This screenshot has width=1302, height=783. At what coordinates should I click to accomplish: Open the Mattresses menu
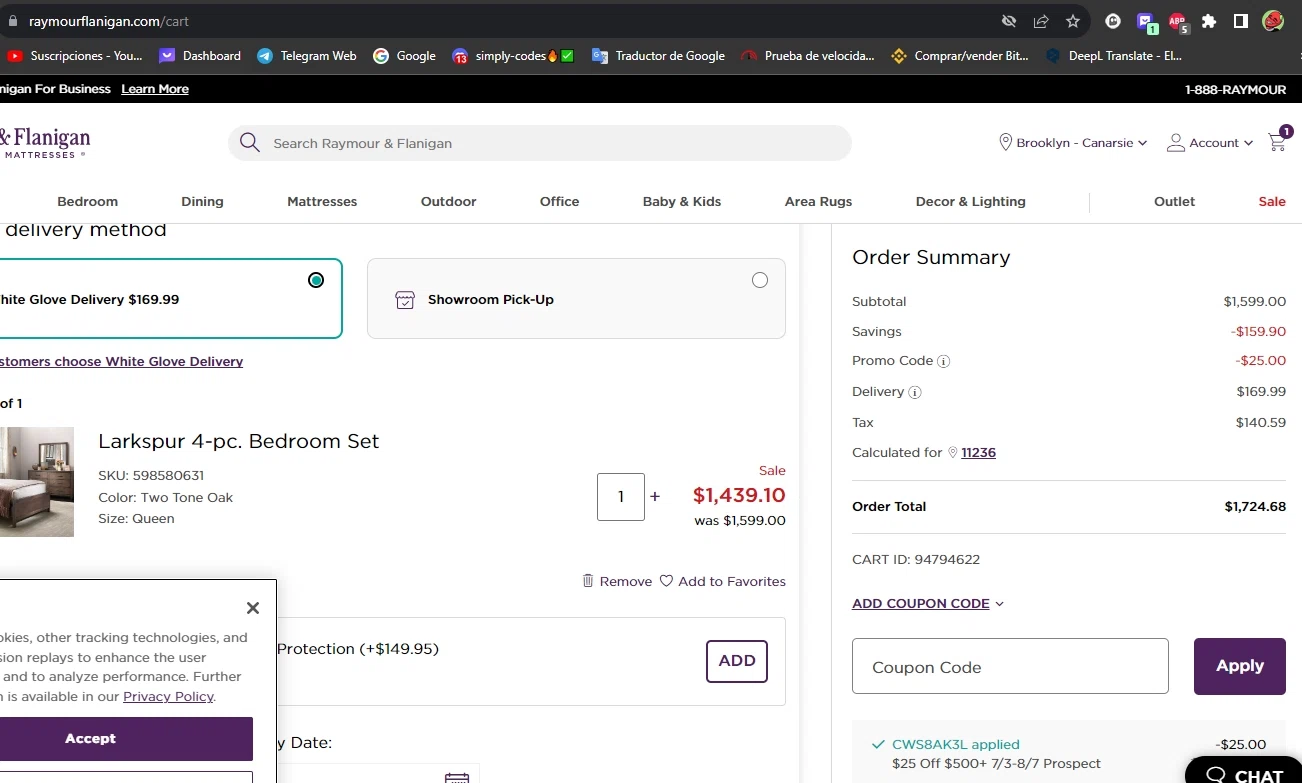tap(322, 201)
